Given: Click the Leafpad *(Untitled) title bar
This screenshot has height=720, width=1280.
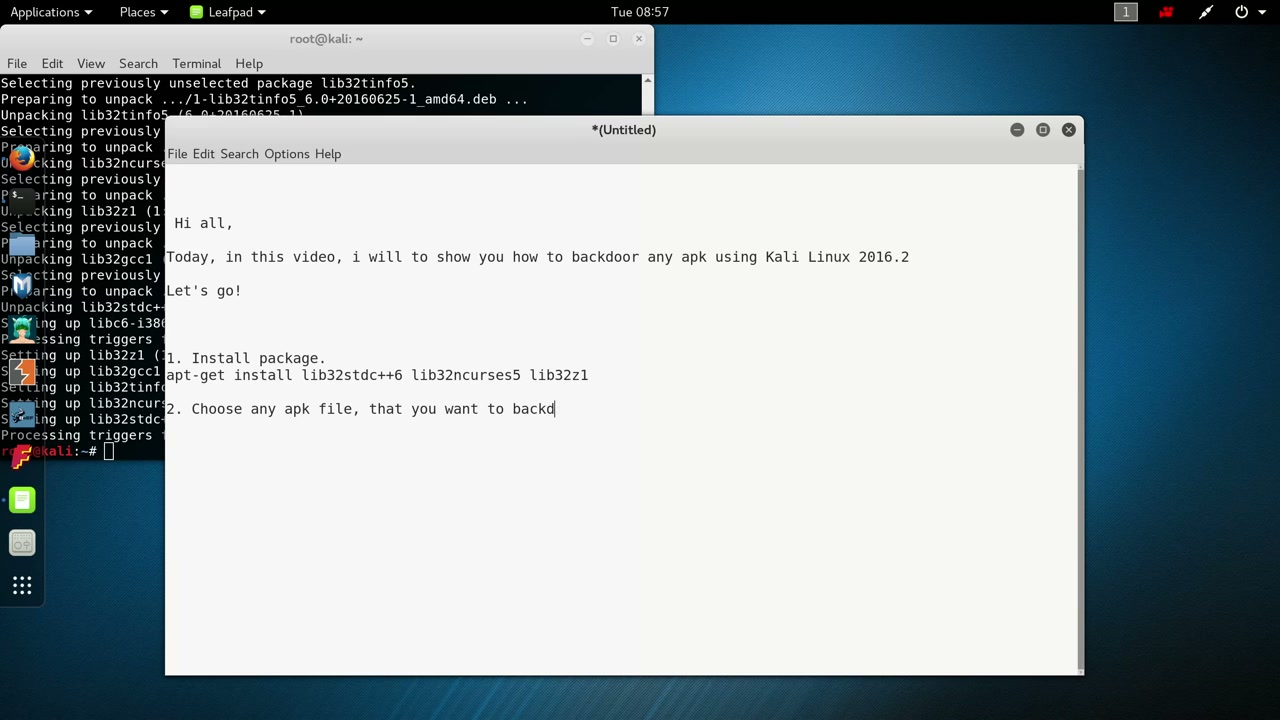Looking at the screenshot, I should 624,130.
